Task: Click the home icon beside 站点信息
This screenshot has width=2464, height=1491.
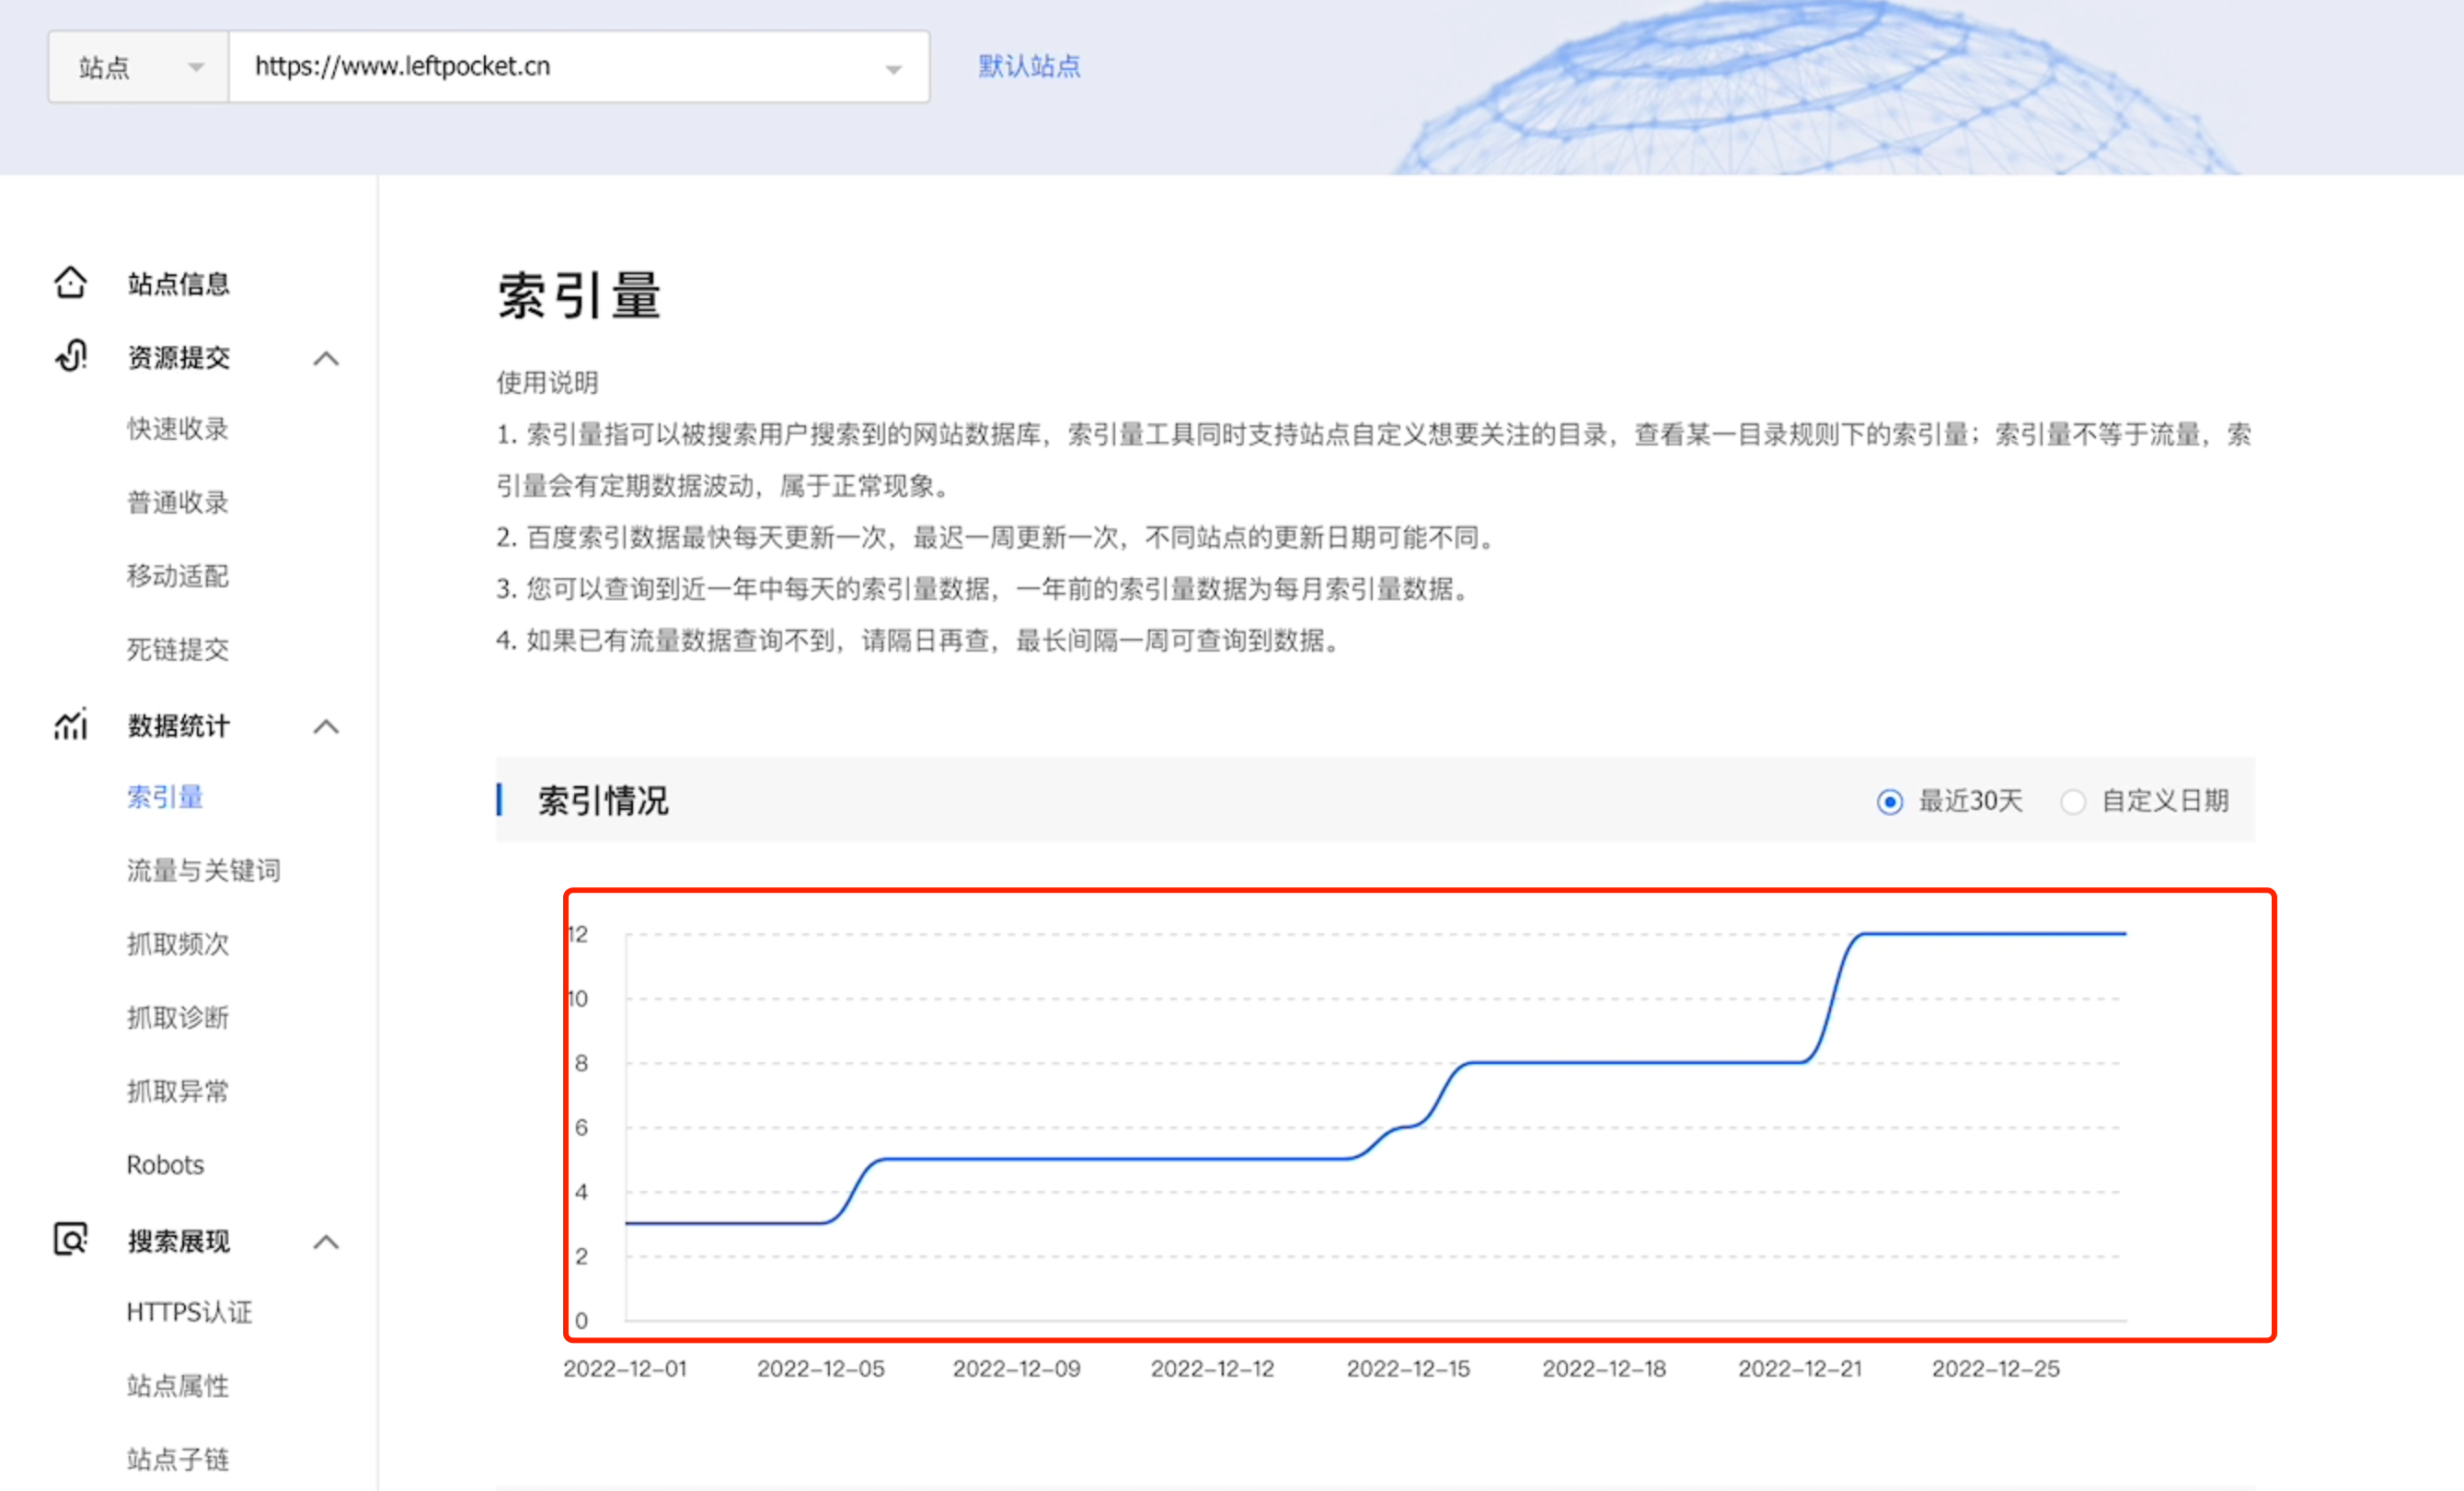Action: point(70,283)
